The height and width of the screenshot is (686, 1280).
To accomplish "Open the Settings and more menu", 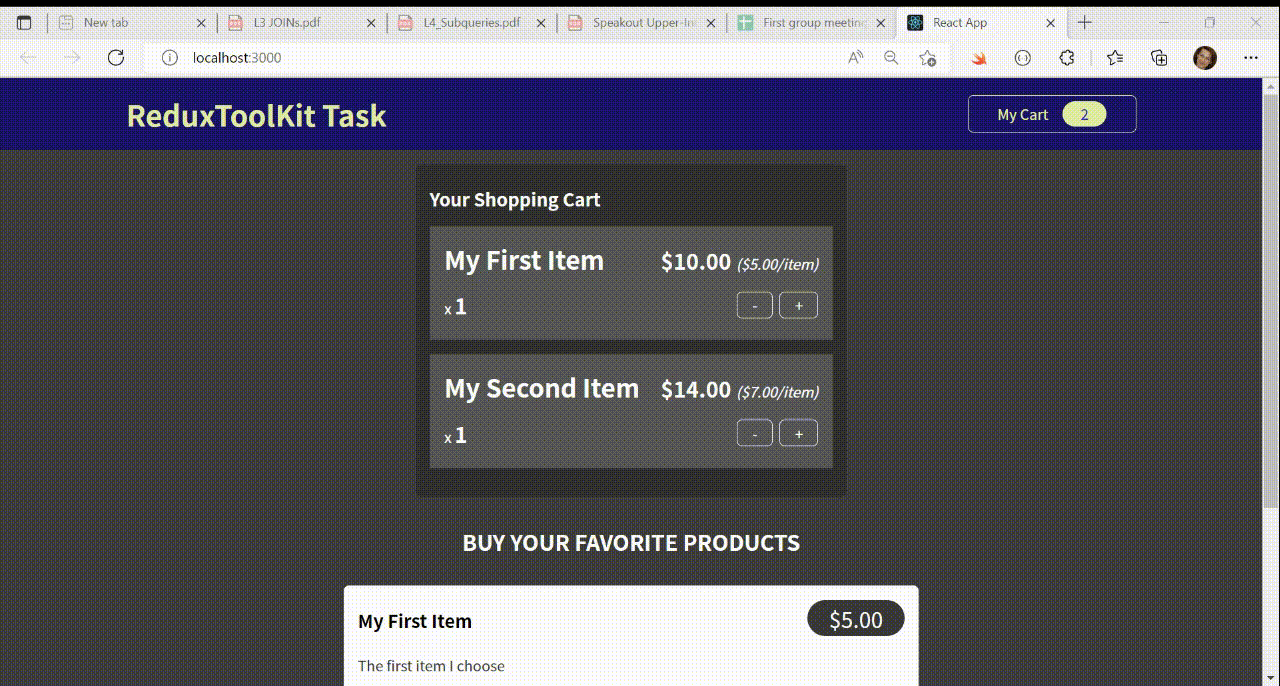I will [1251, 57].
